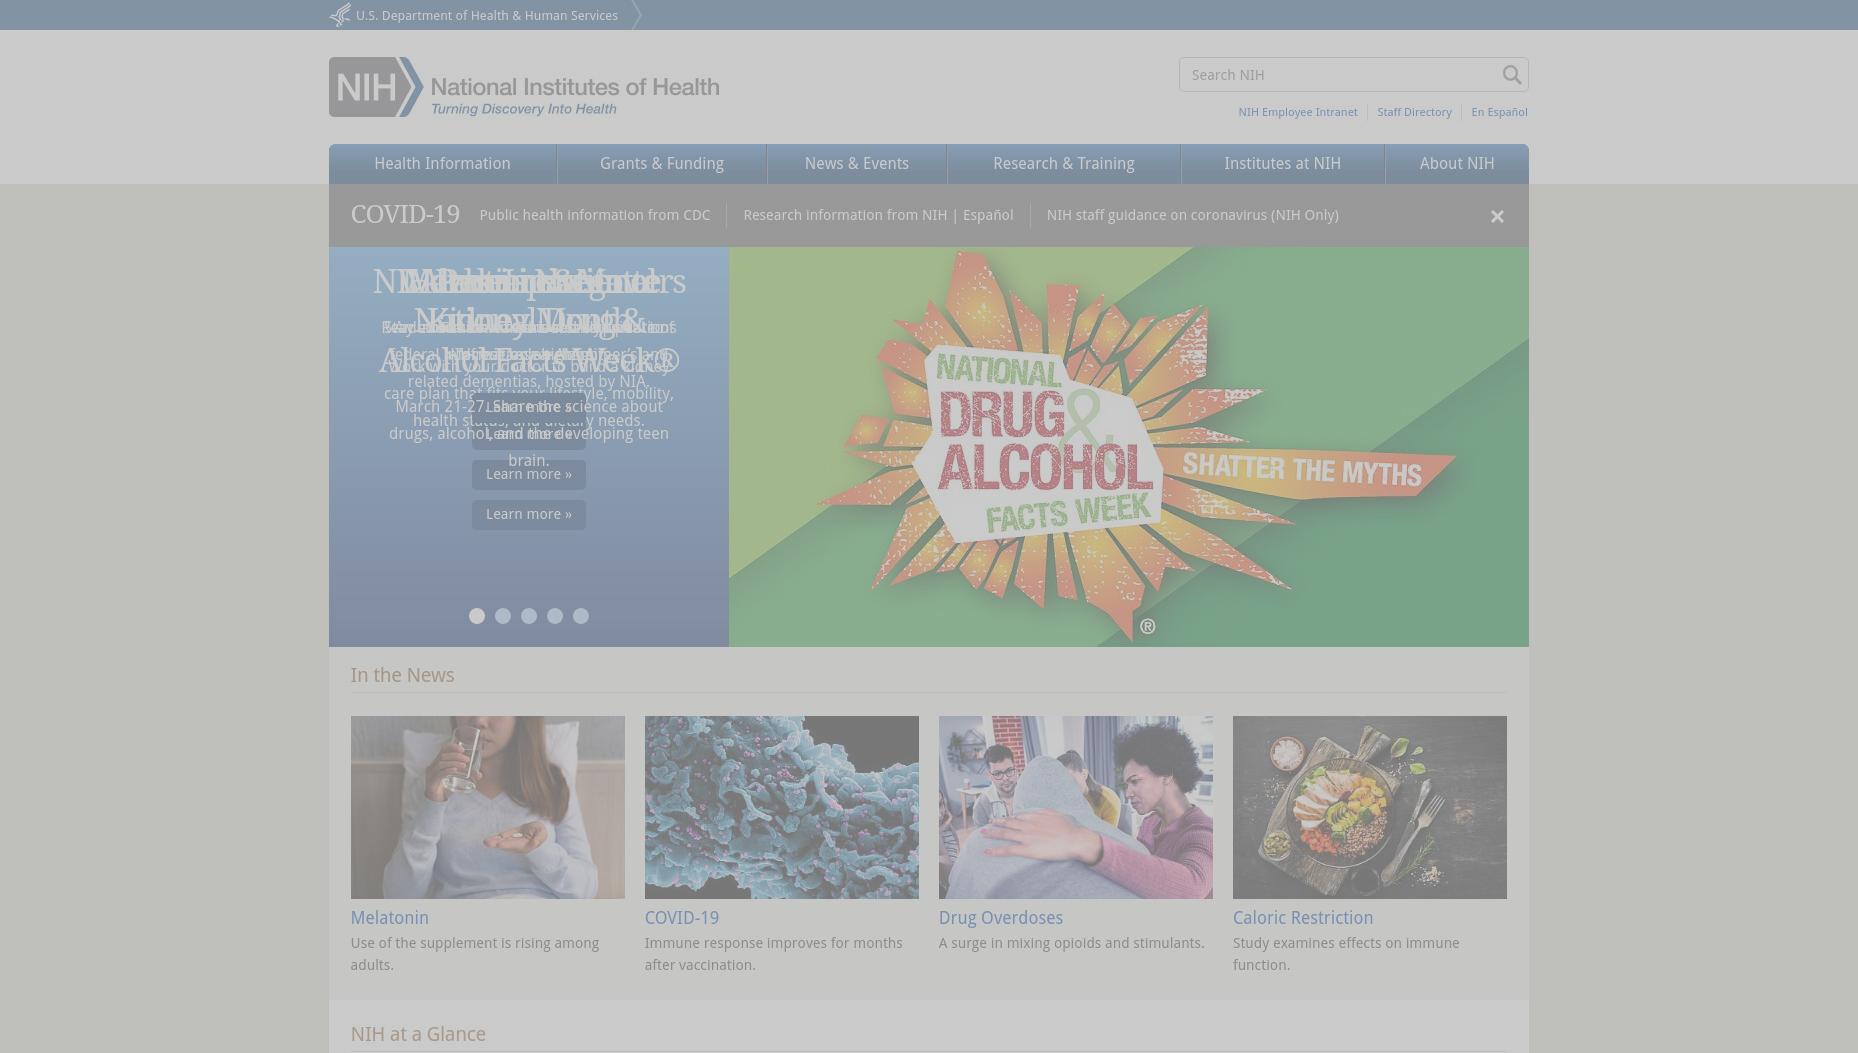Open the Staff Directory link

(1414, 112)
